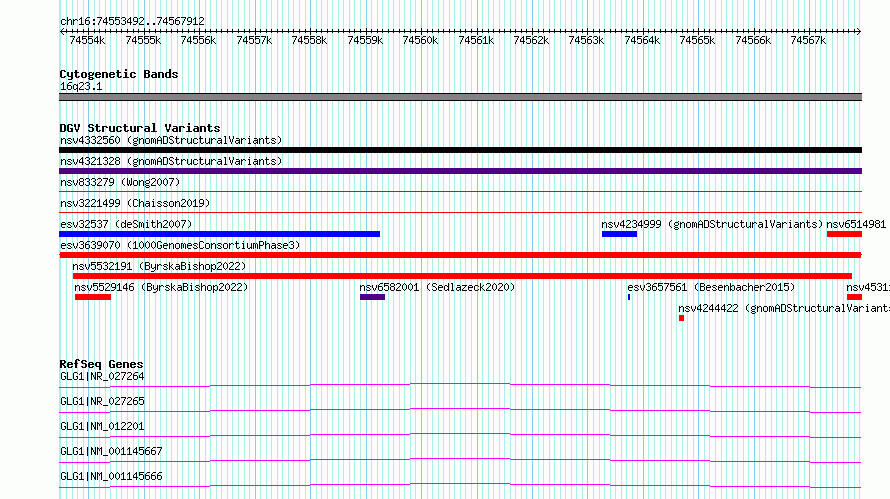Click the blue esv32537 variant bar
The image size is (890, 499).
[220, 234]
